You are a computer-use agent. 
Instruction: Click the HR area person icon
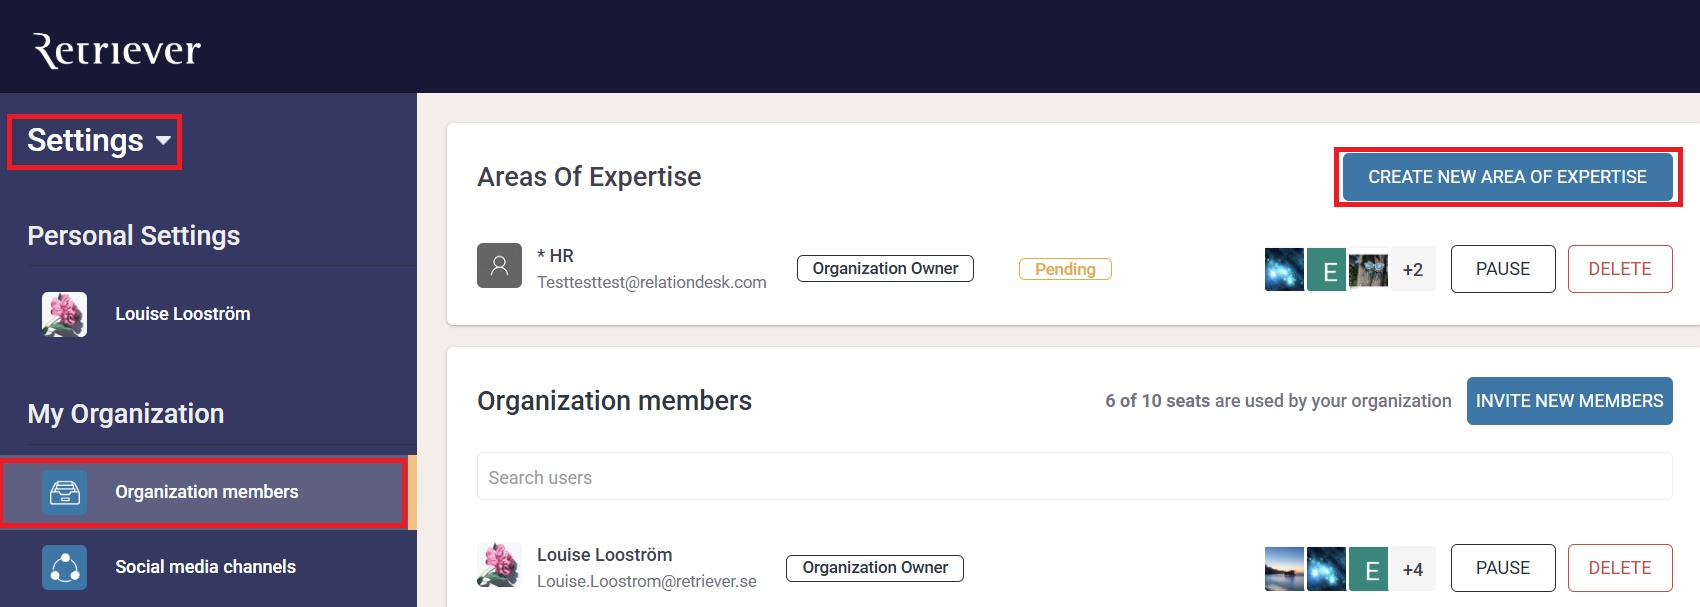(x=499, y=266)
